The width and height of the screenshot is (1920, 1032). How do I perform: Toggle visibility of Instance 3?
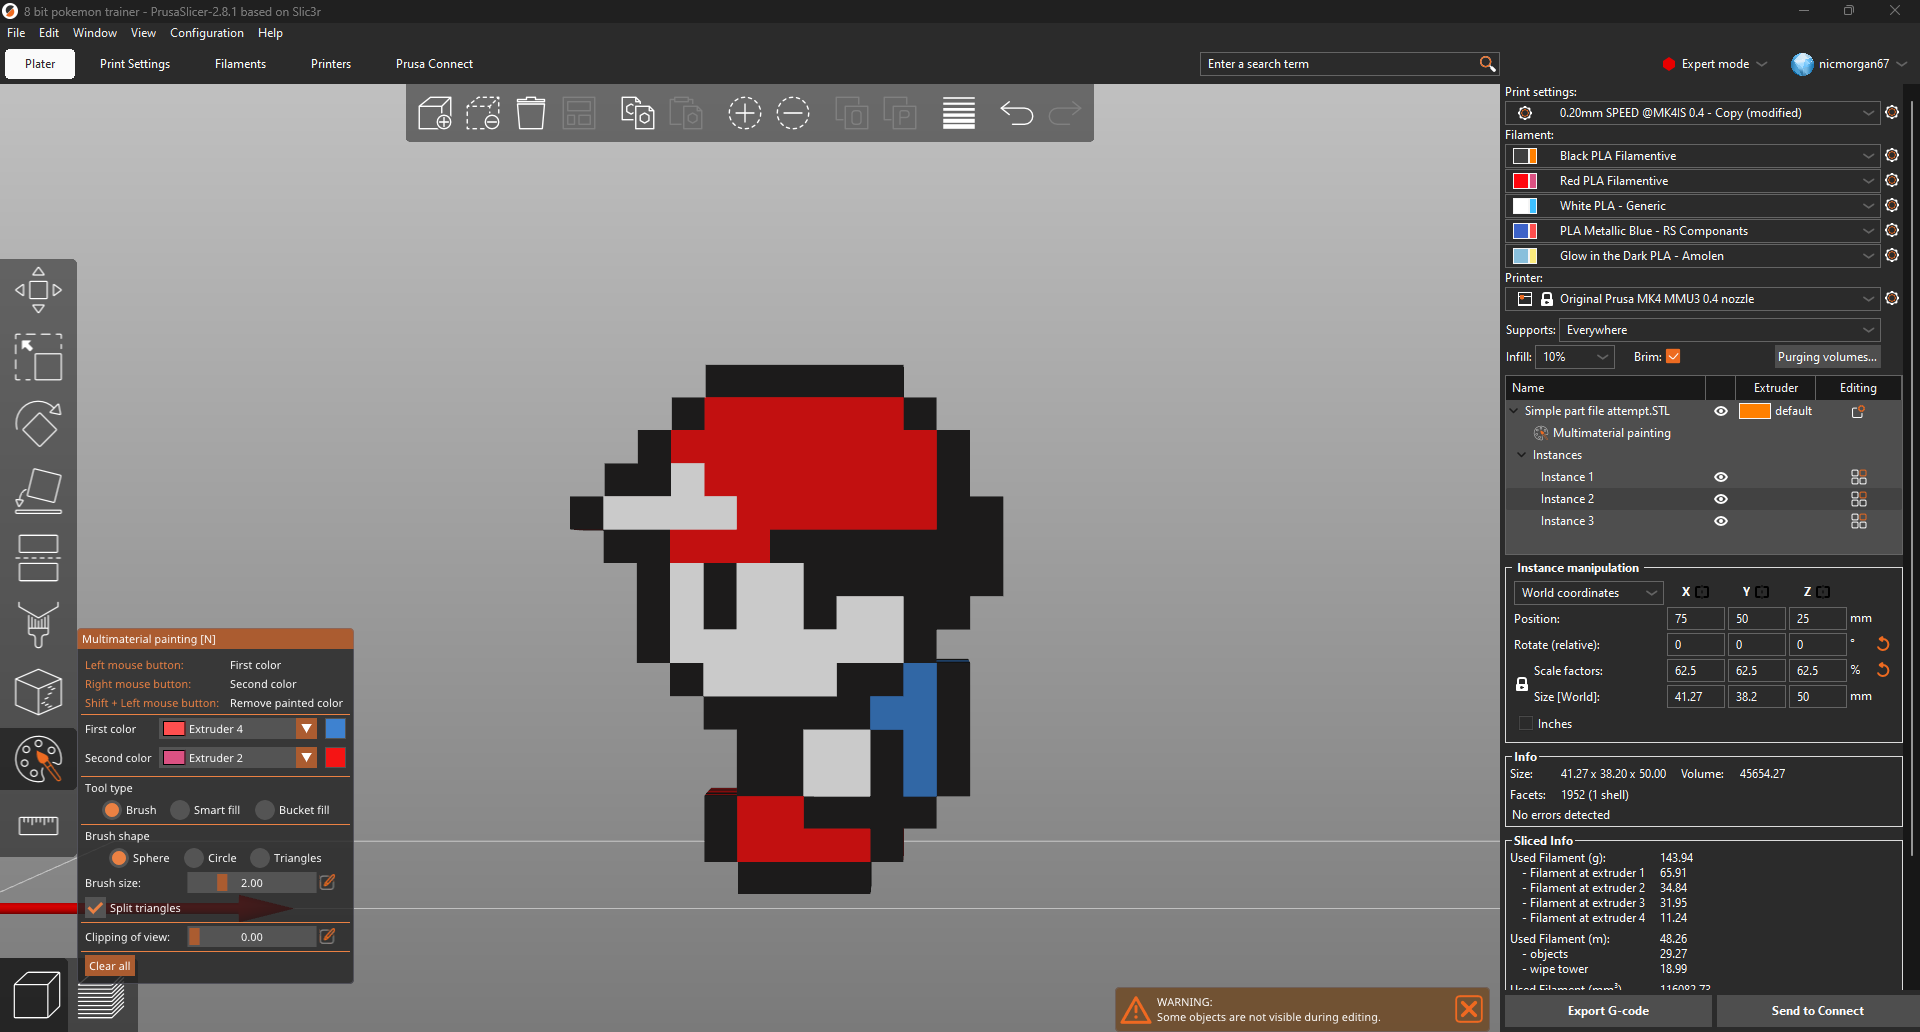[x=1721, y=521]
